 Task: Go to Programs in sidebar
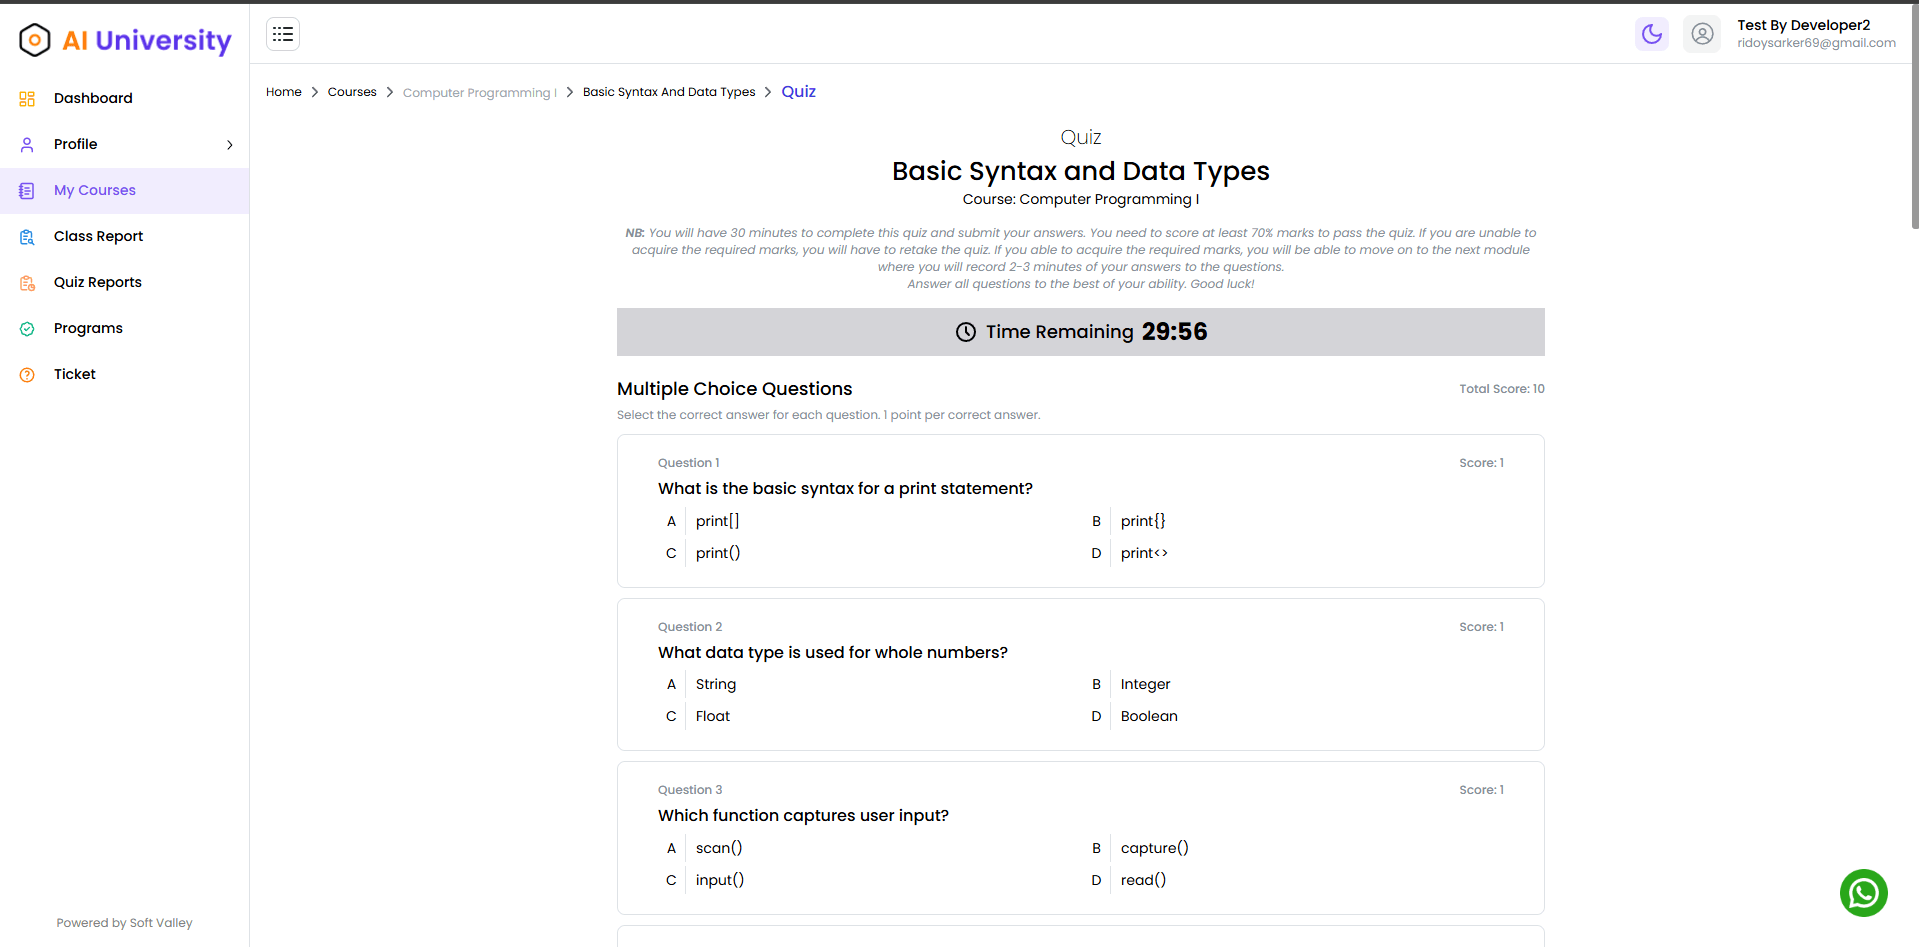pyautogui.click(x=88, y=328)
